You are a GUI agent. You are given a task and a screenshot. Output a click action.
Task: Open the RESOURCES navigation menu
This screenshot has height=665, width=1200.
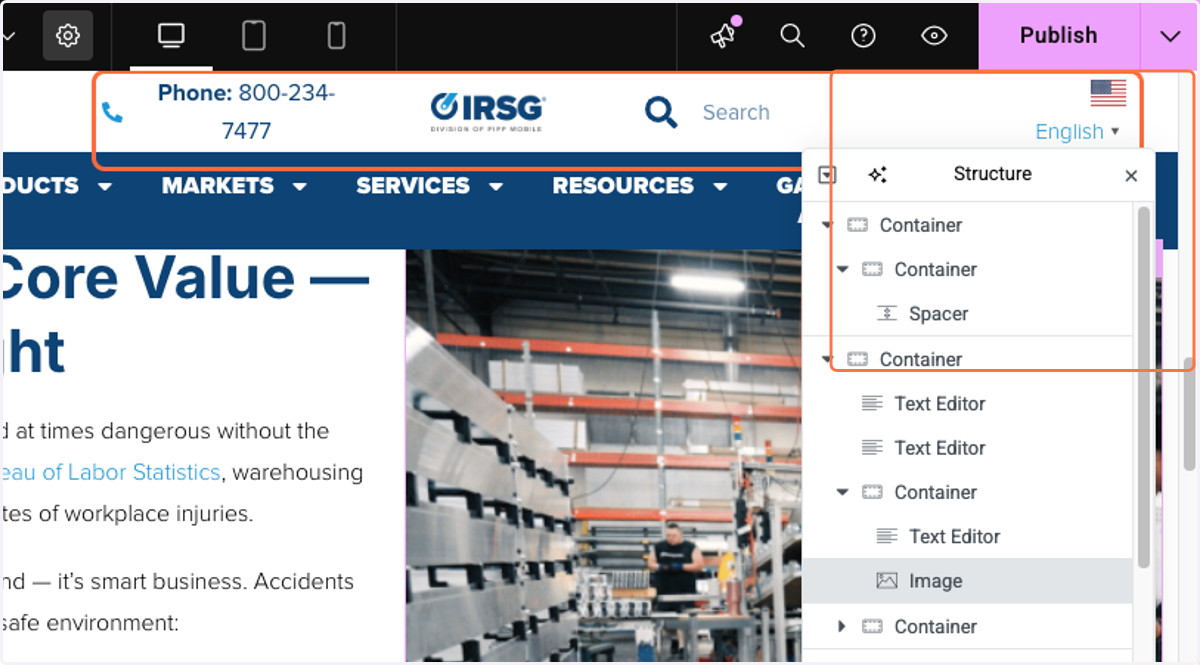click(x=640, y=186)
